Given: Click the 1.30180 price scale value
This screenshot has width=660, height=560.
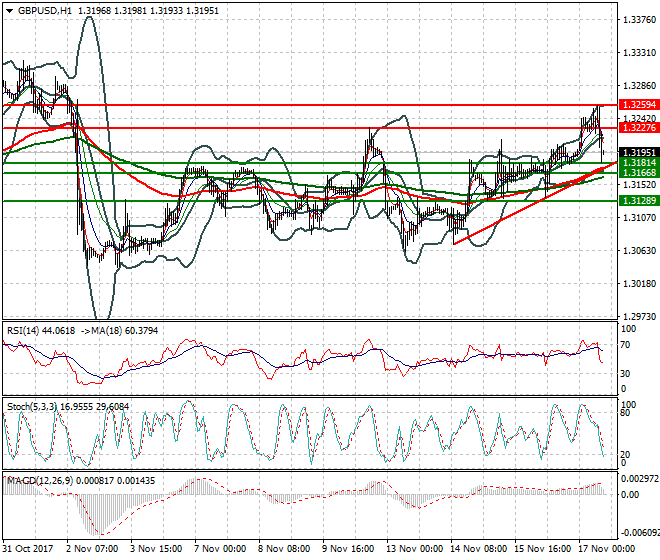Looking at the screenshot, I should 639,283.
